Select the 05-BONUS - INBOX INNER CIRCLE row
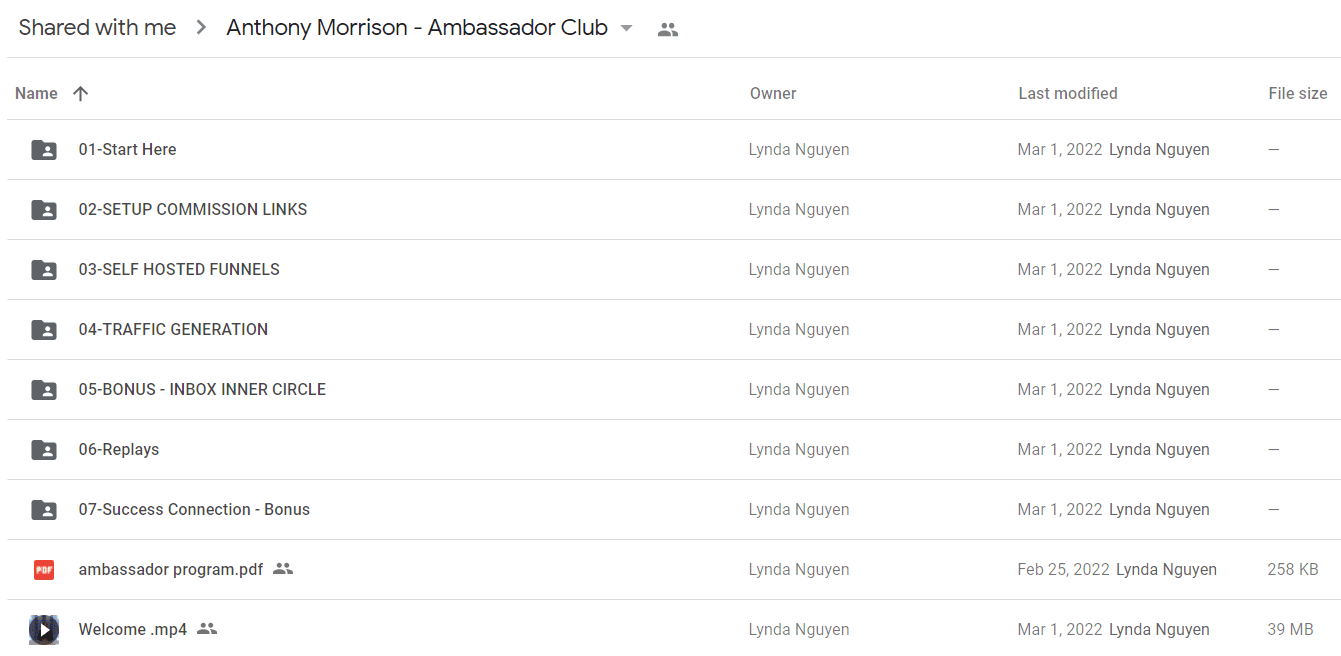The width and height of the screenshot is (1341, 656). point(674,390)
